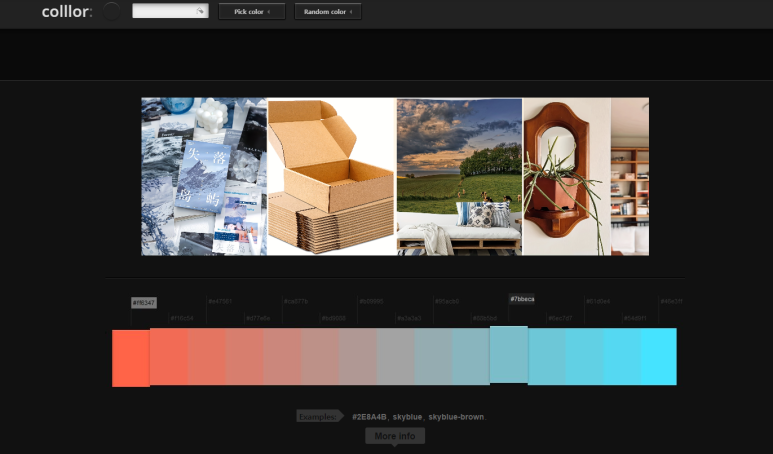Open the bookshelf interior image

(630, 176)
